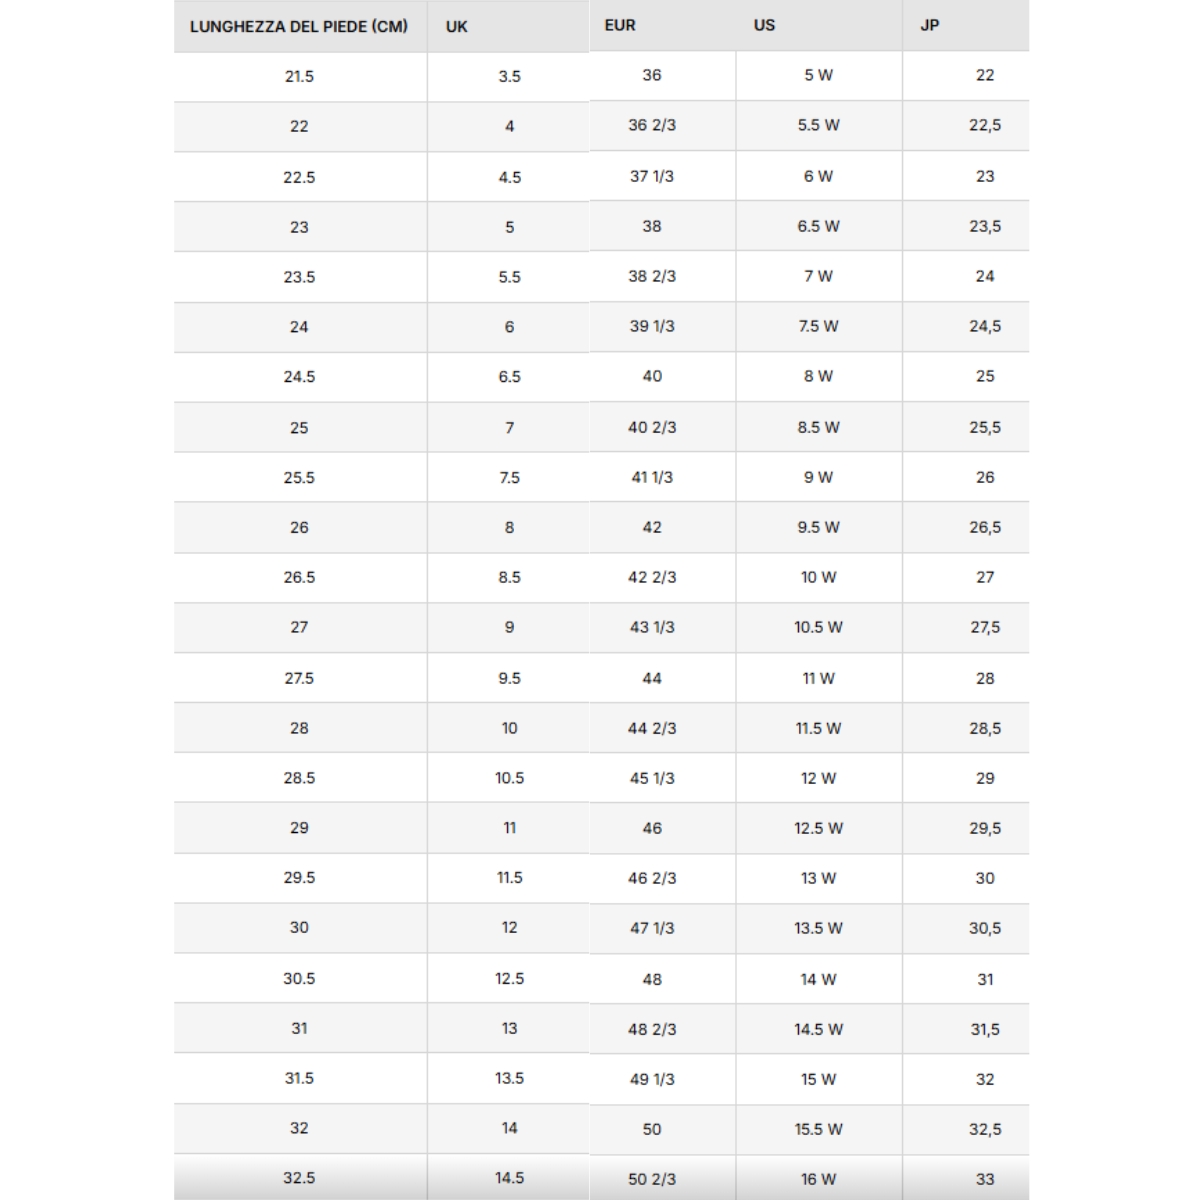Select the US 11.5 W cell

click(818, 728)
